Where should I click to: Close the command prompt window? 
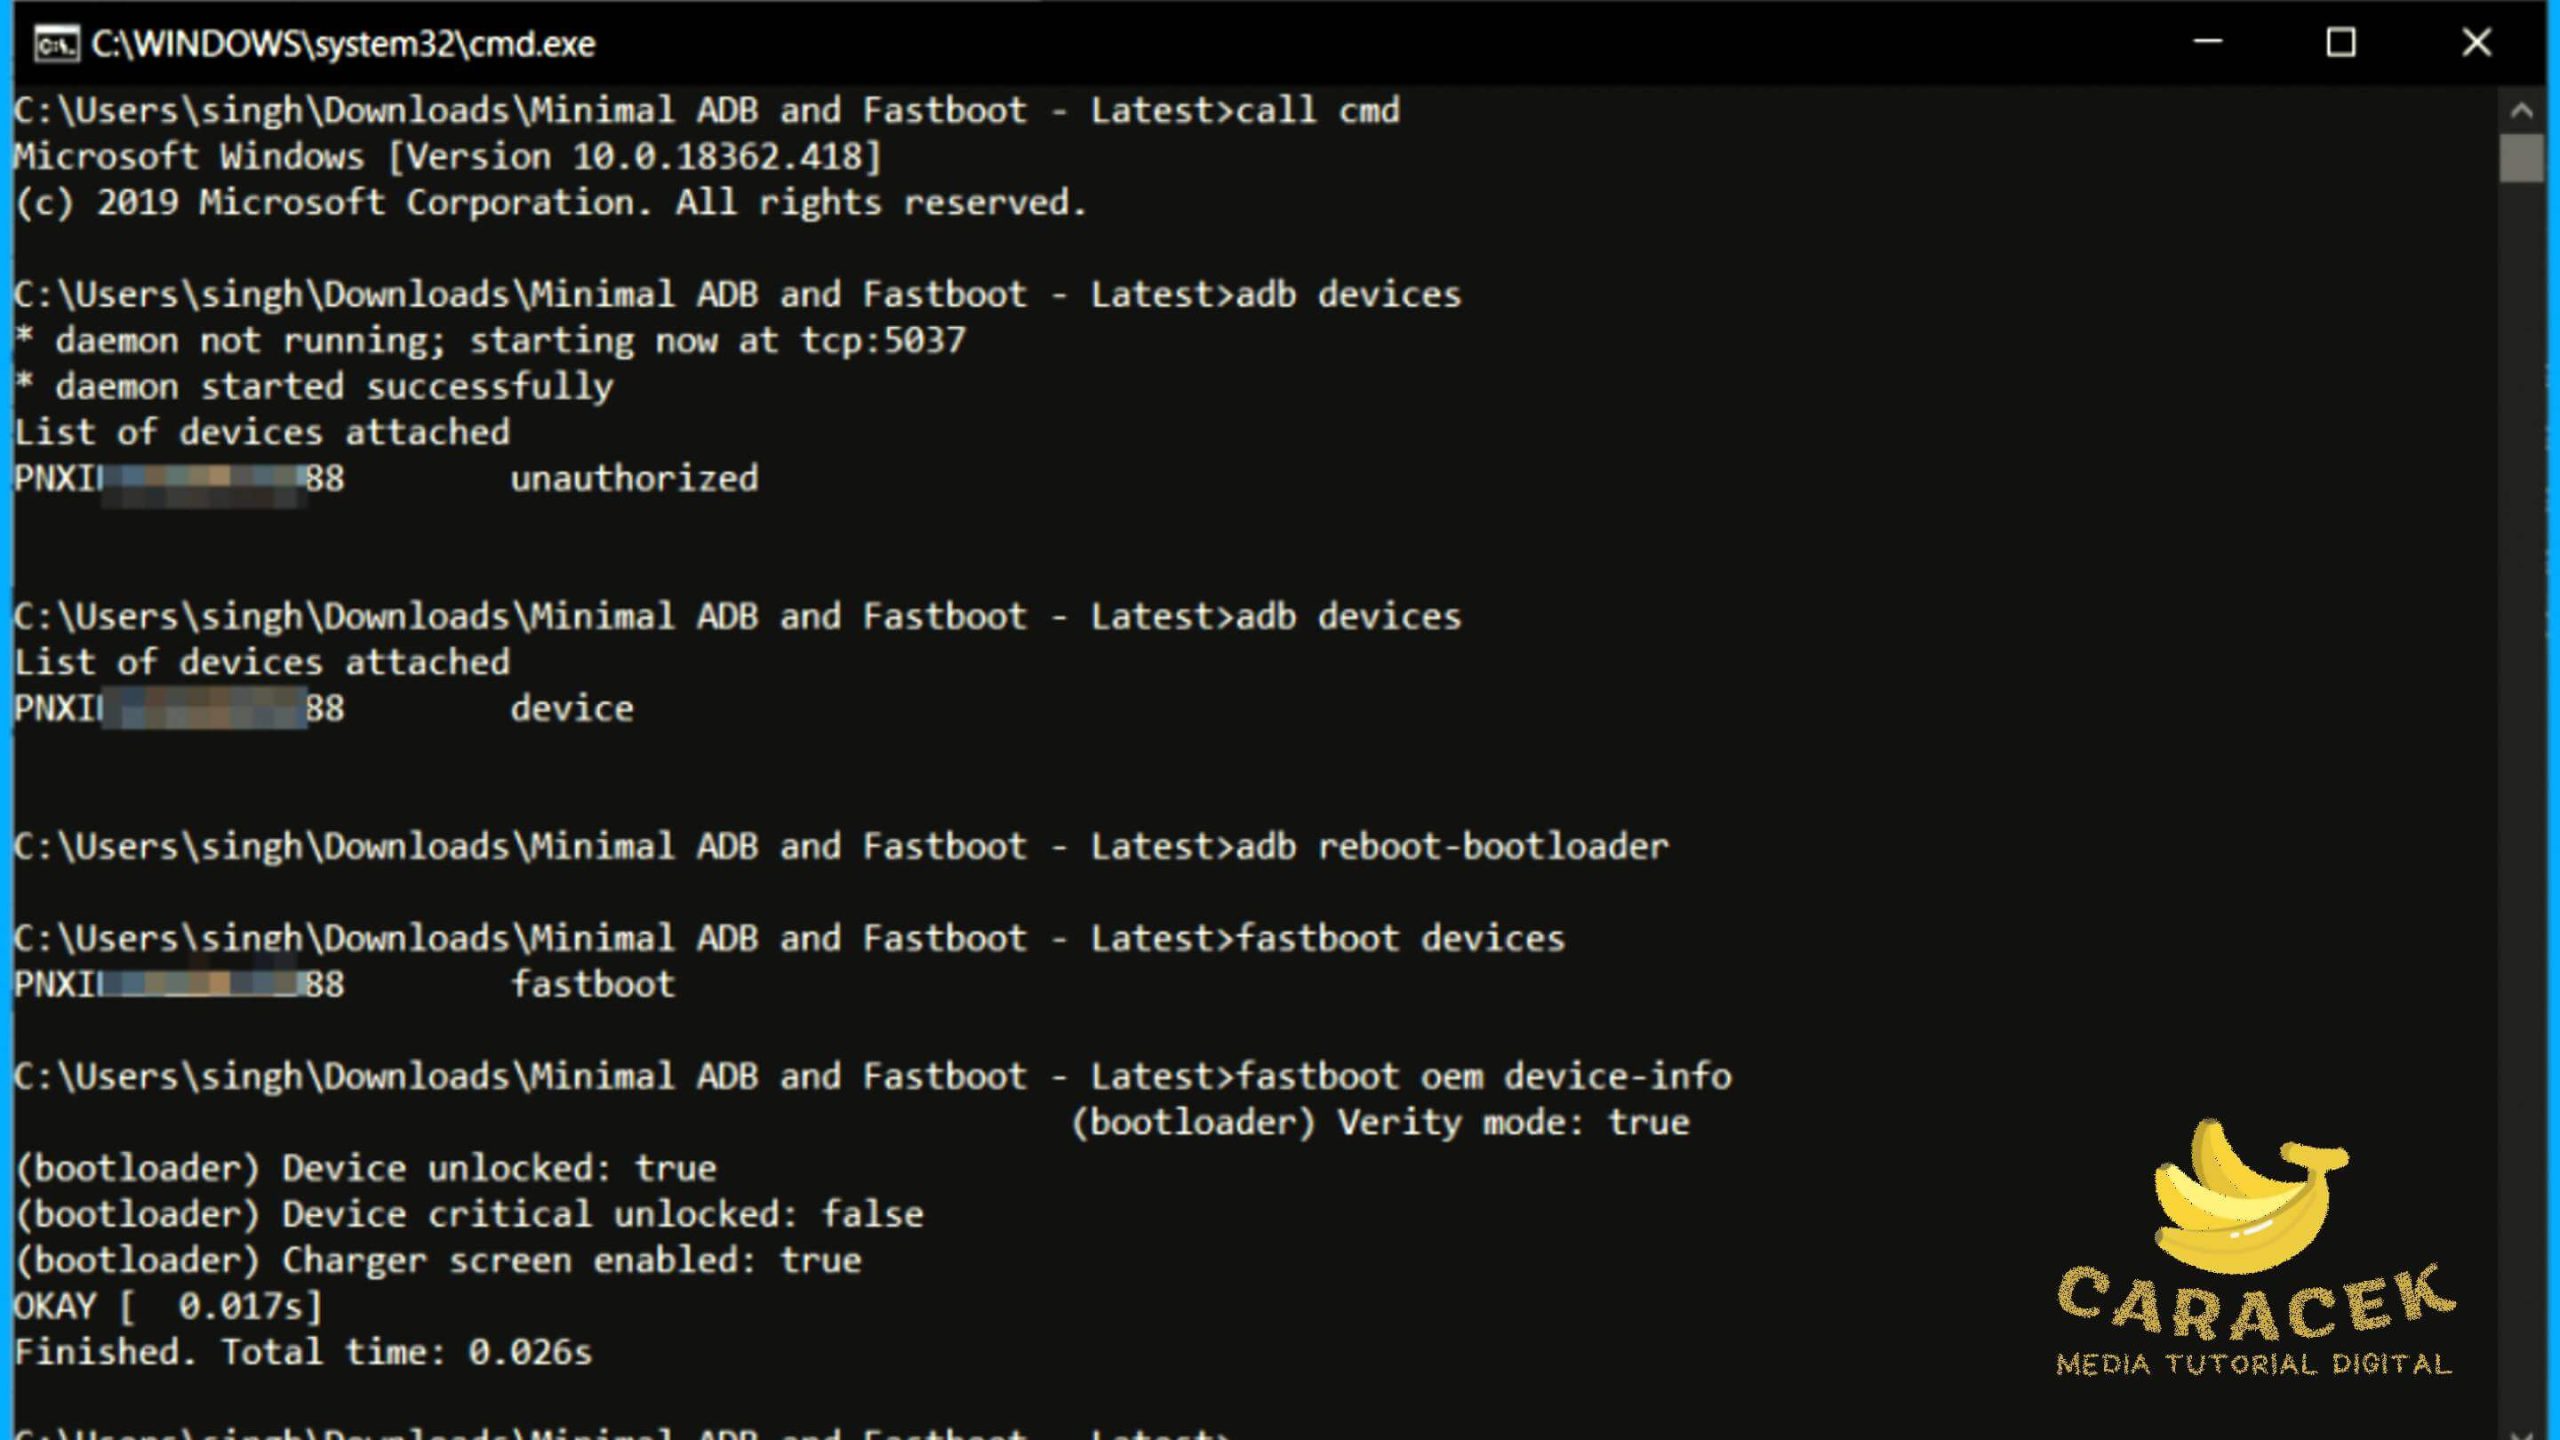(x=2476, y=42)
